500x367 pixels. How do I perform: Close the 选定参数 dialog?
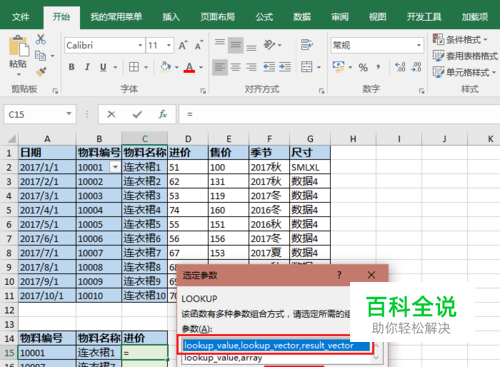(371, 275)
